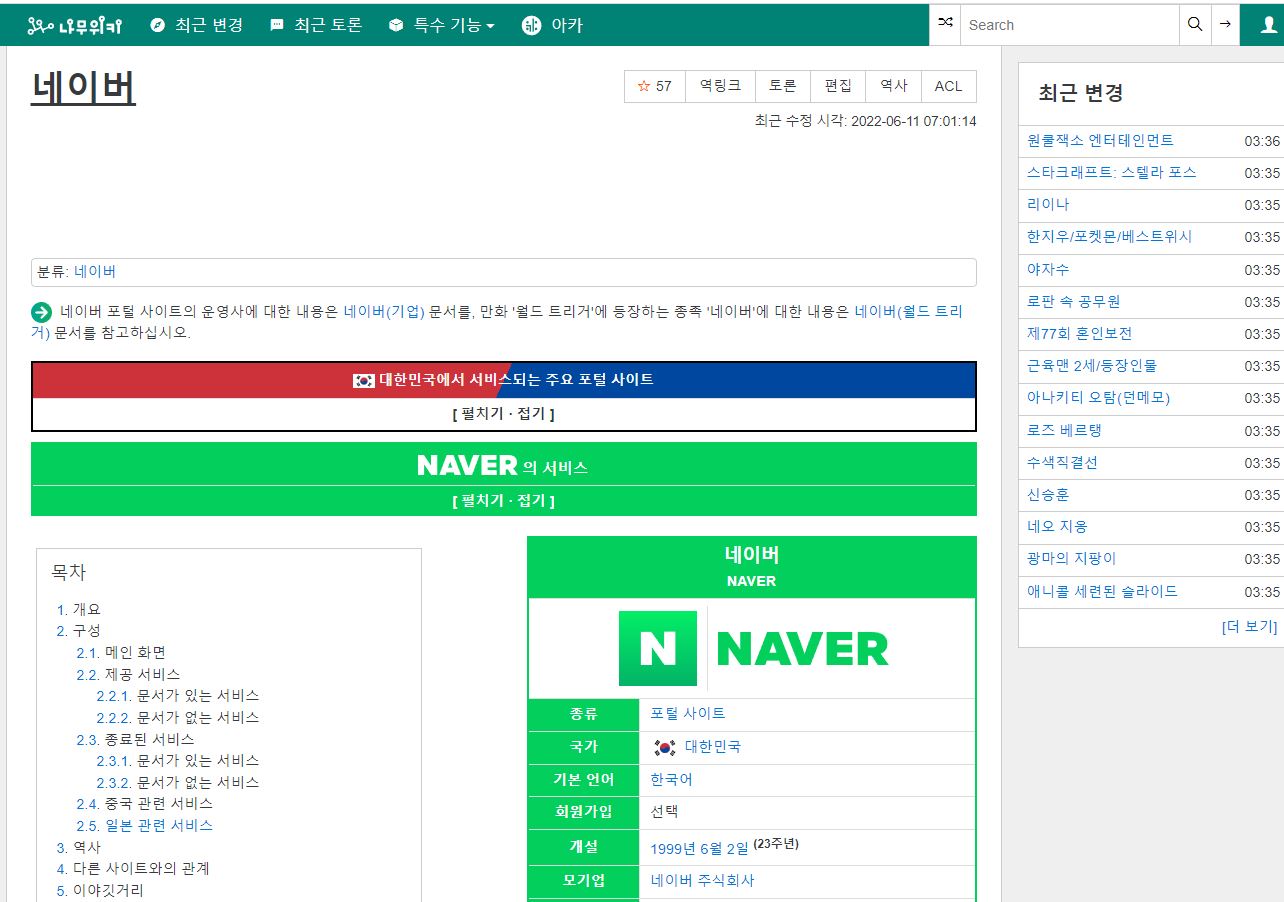Open recent change 애니콜 세련된 슬라이드
Image resolution: width=1284 pixels, height=902 pixels.
(x=1102, y=591)
